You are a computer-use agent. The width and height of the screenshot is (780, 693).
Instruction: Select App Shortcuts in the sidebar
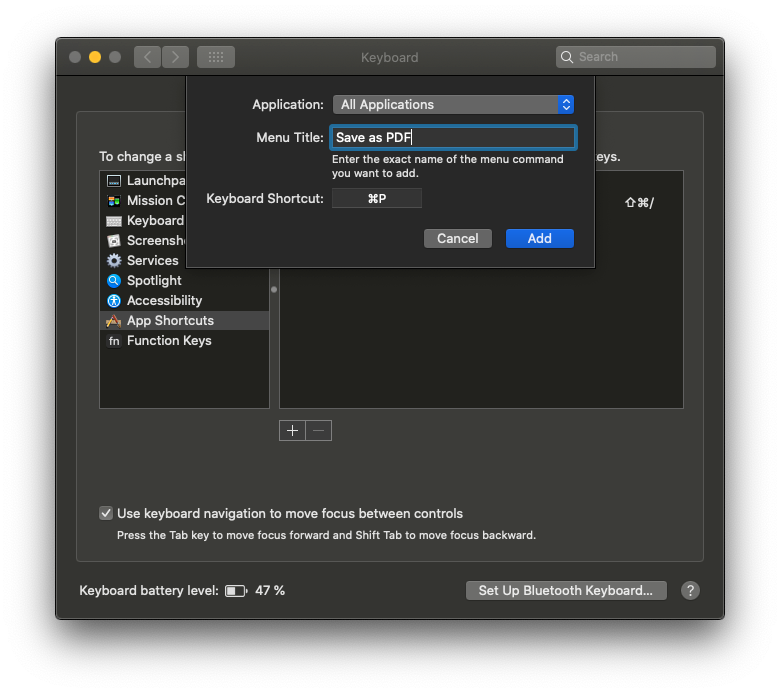[184, 321]
